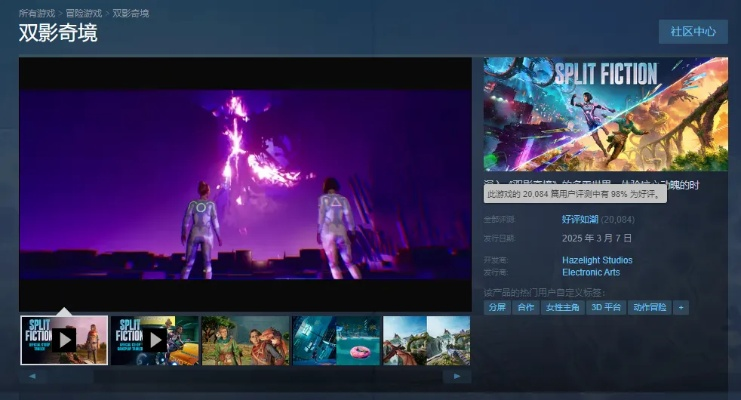Open the 分屏 tag
The width and height of the screenshot is (741, 400).
497,307
